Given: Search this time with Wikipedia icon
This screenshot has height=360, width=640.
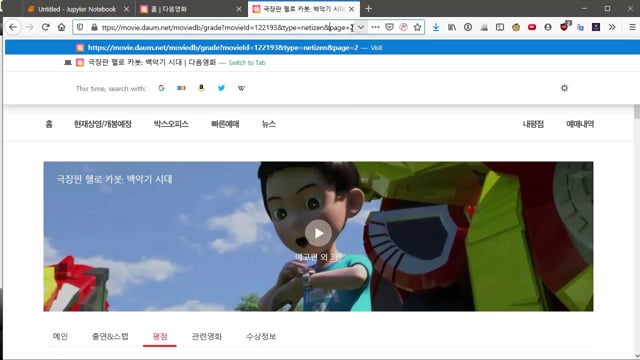Looking at the screenshot, I should pos(241,88).
